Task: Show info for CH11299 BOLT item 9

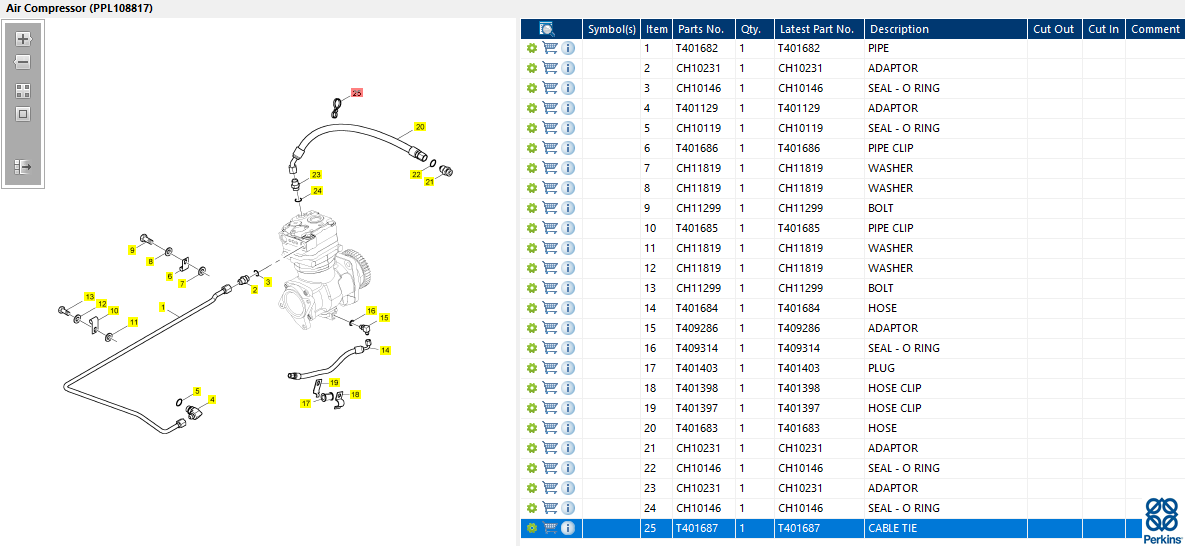Action: [568, 208]
